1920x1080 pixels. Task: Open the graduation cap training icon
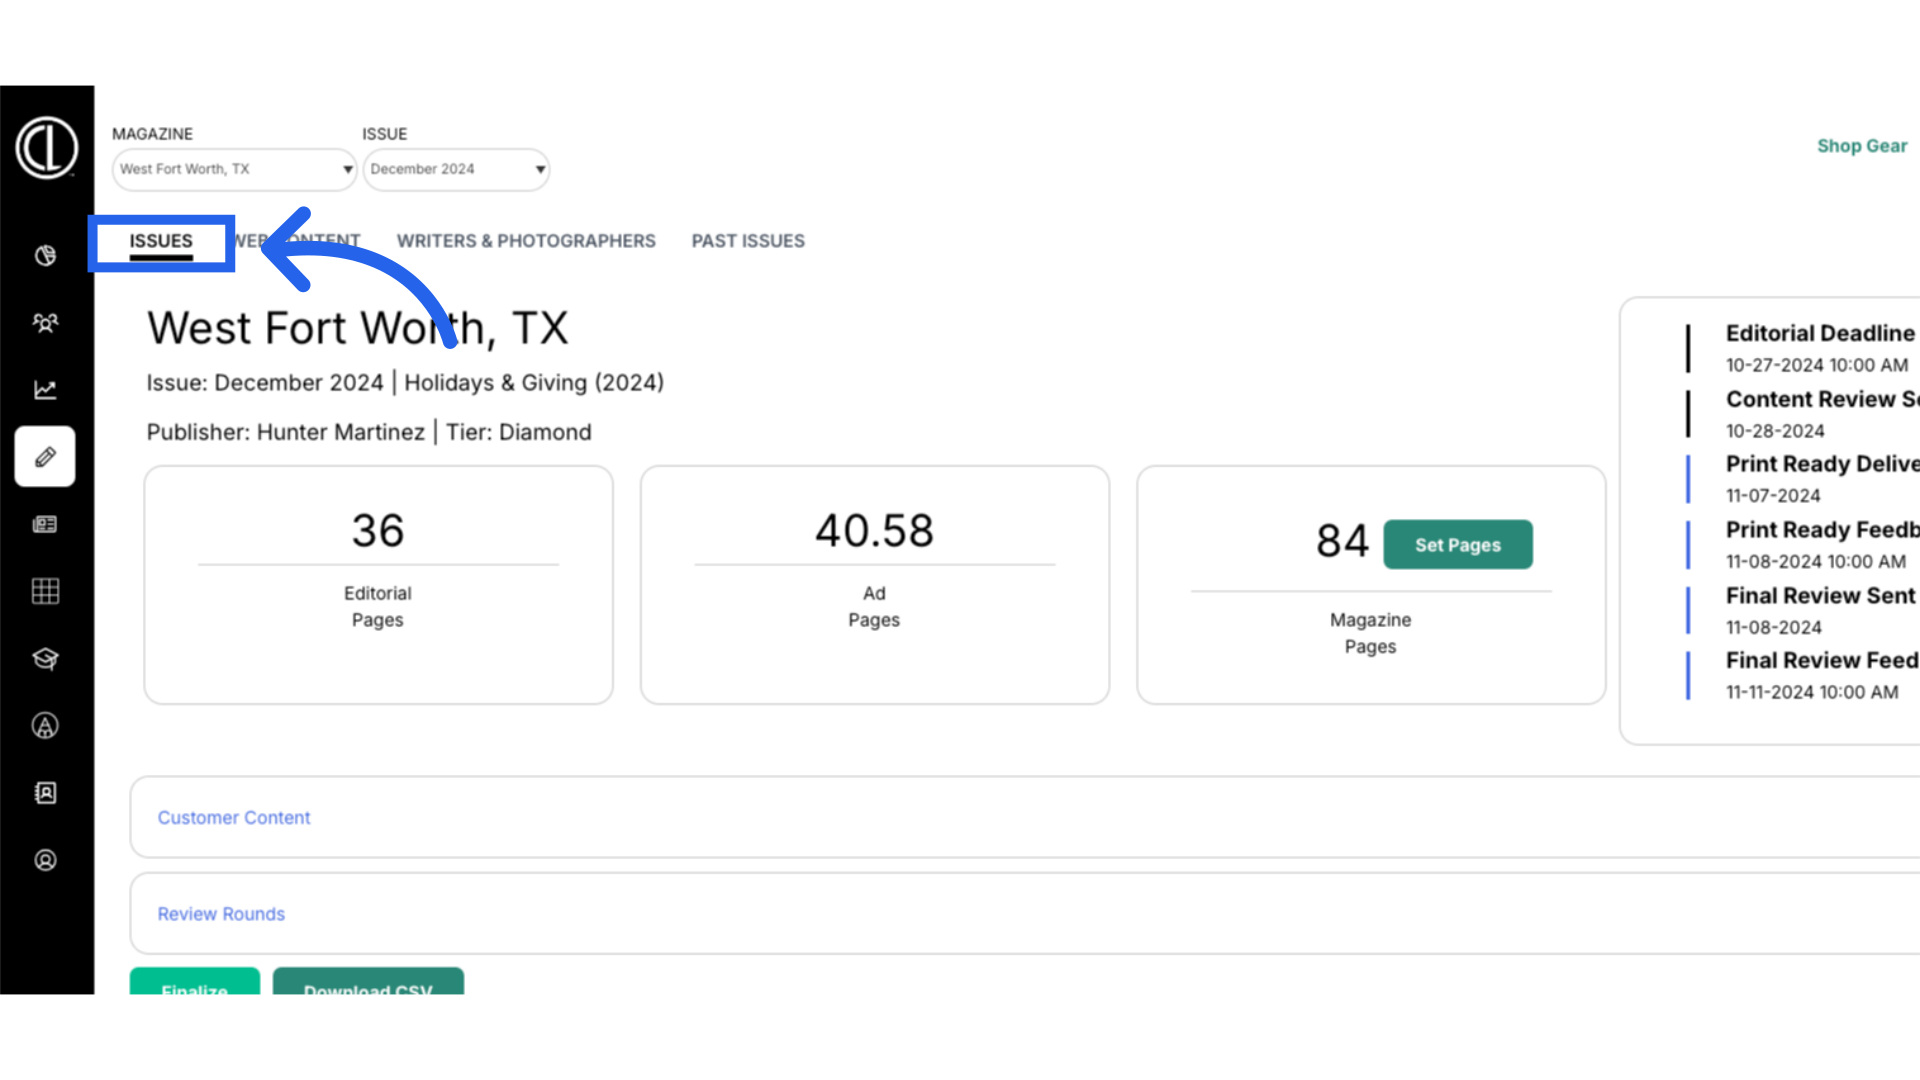point(45,658)
